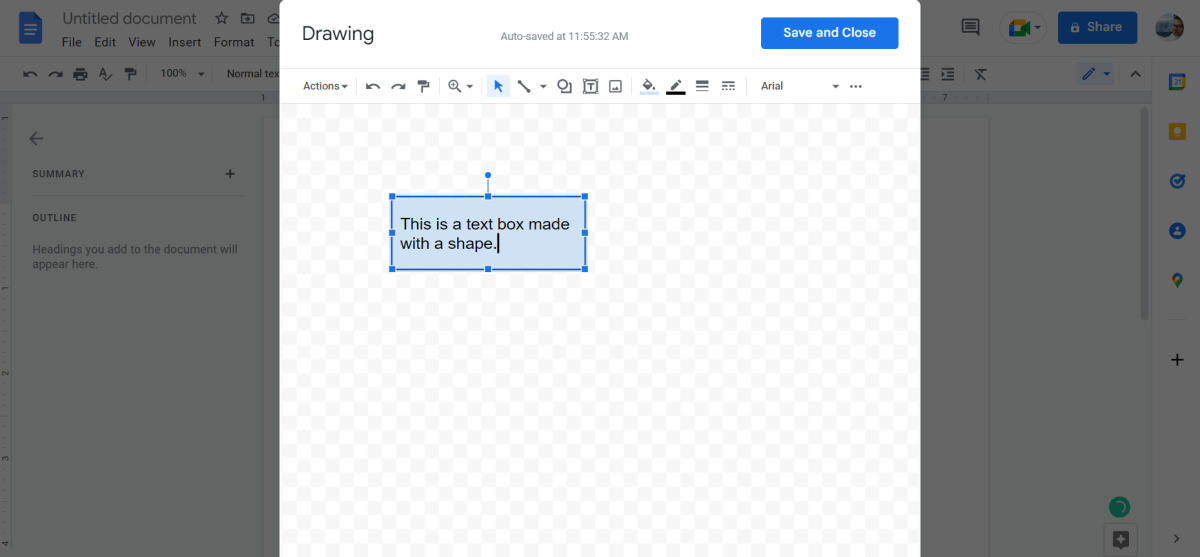Click the Explore button at bottom right

(1121, 539)
